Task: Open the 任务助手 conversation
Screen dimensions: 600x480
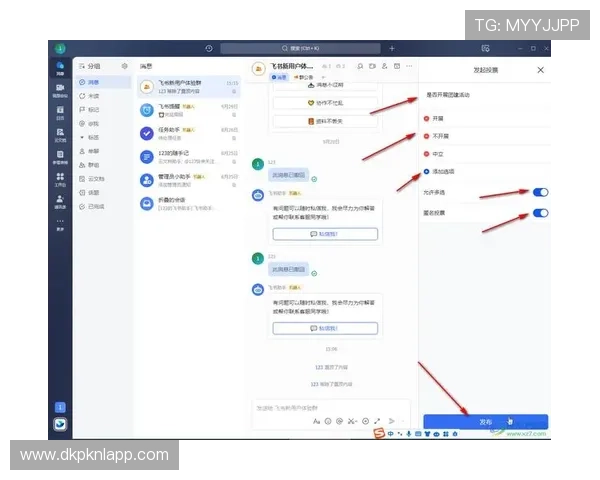Action: 189,134
